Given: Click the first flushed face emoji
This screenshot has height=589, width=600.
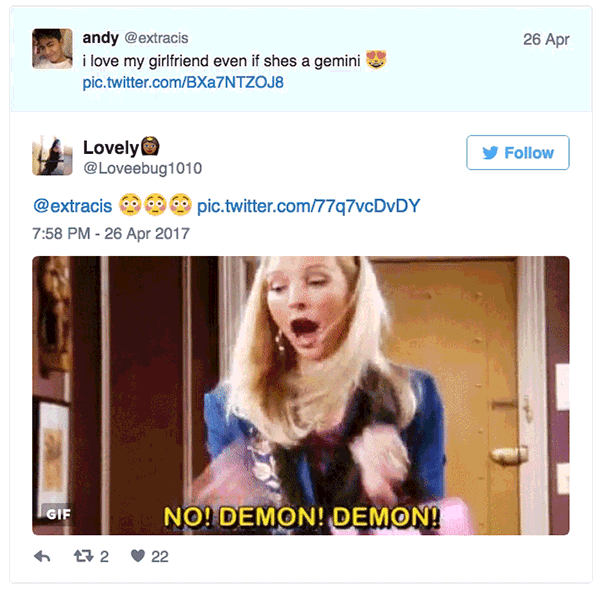Looking at the screenshot, I should click(130, 204).
